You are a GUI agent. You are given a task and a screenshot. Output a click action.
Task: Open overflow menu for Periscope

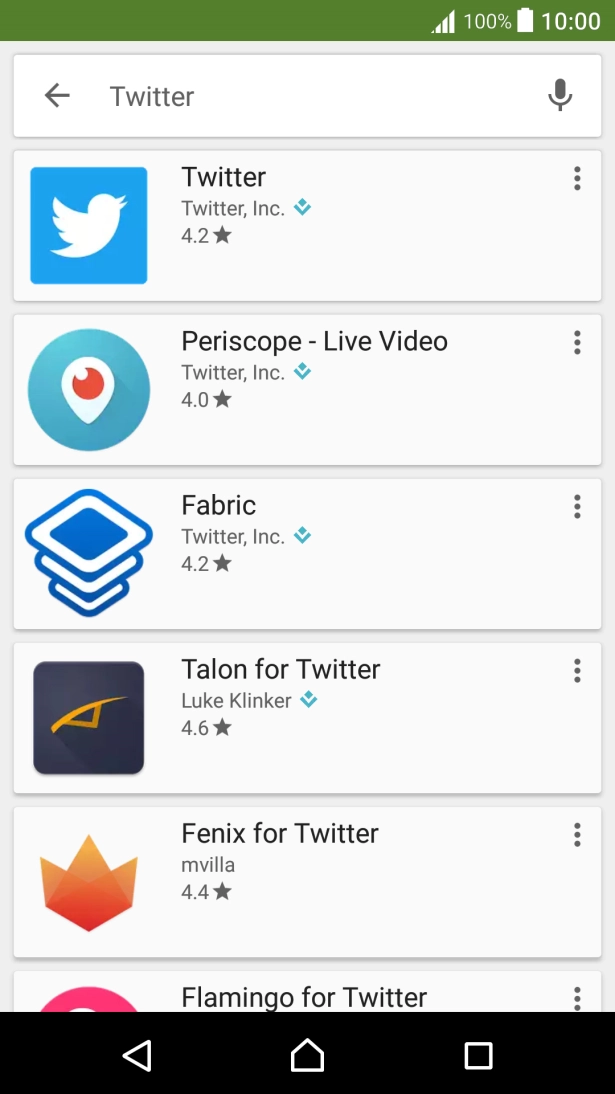point(577,343)
